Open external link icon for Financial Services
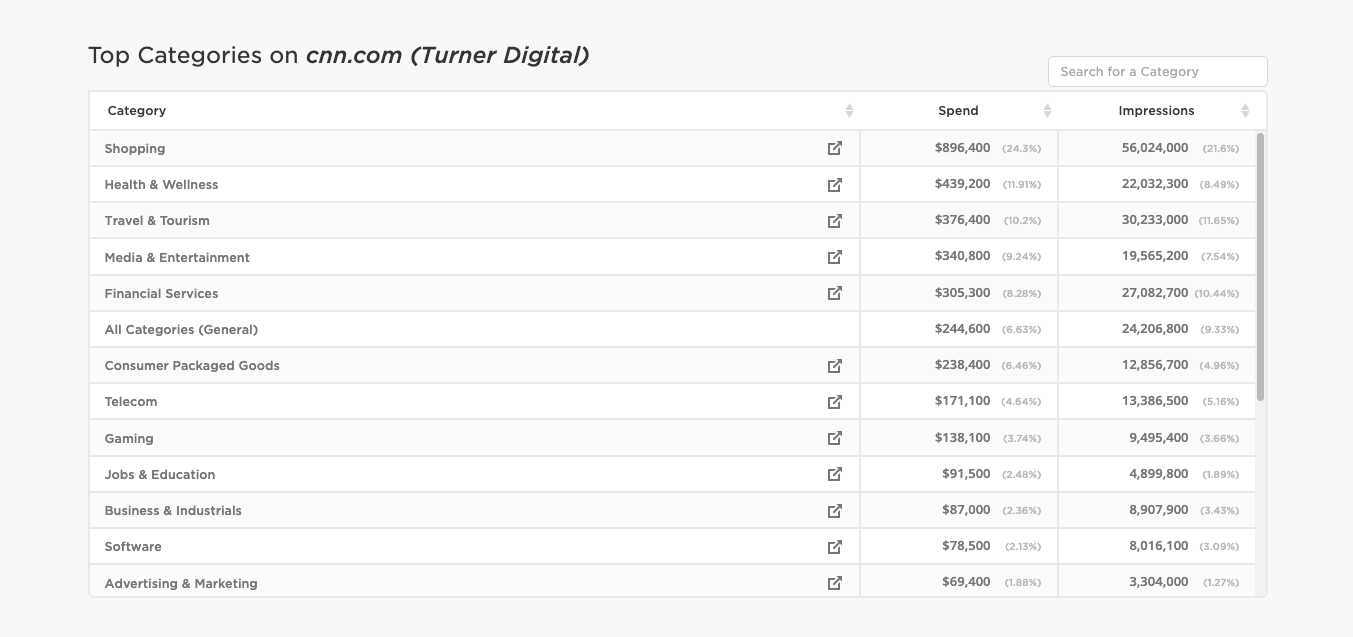 coord(835,293)
